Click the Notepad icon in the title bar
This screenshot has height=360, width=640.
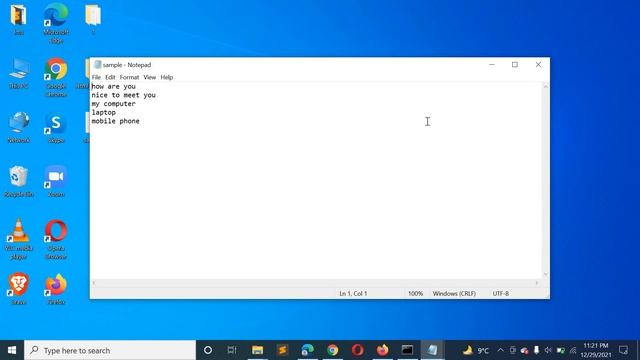click(98, 64)
